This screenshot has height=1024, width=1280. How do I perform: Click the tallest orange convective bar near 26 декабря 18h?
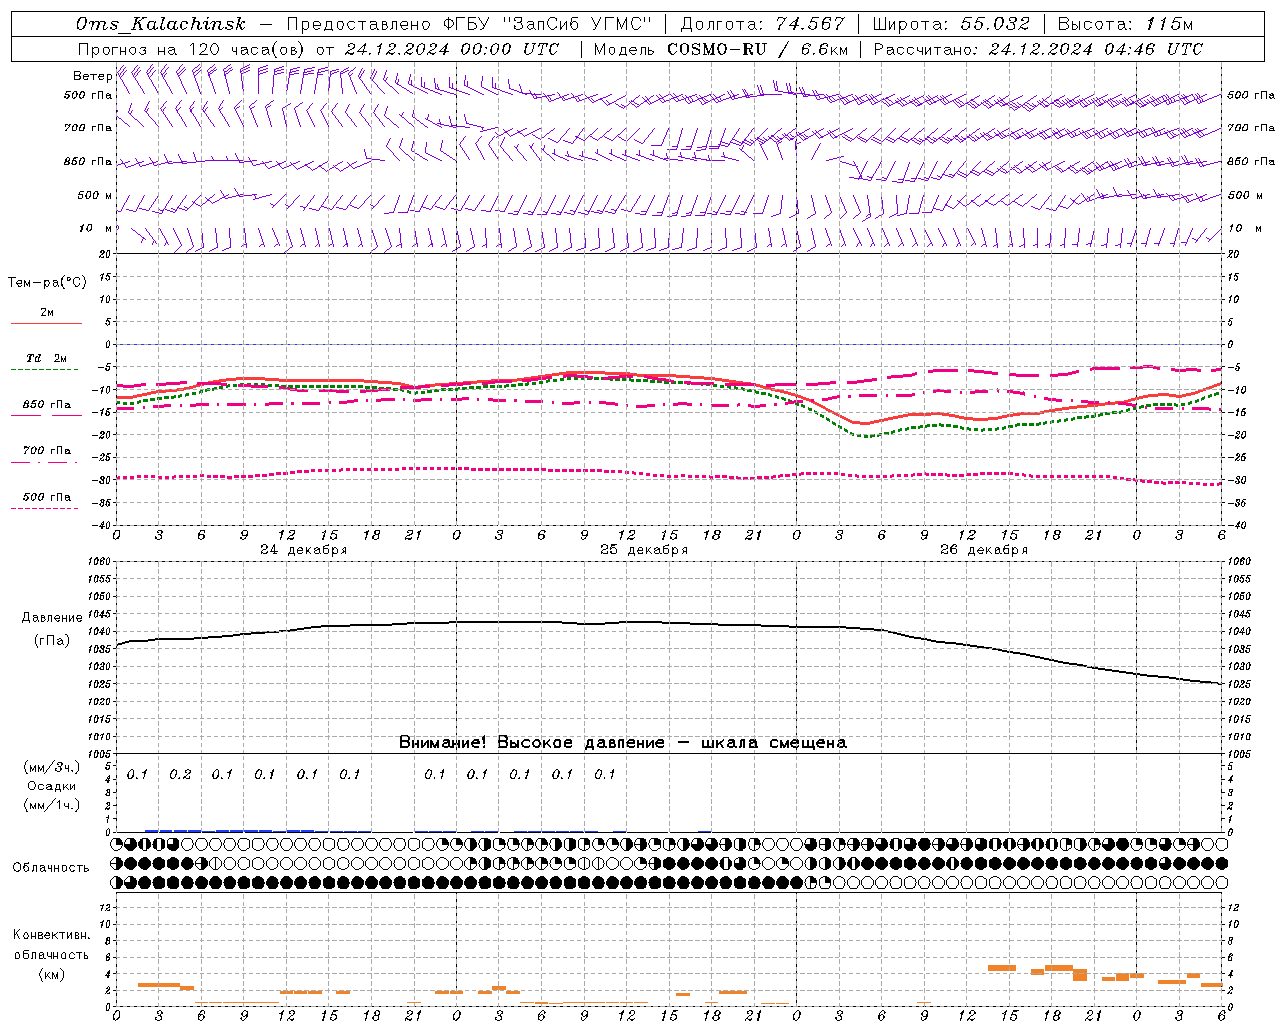(x=1079, y=974)
